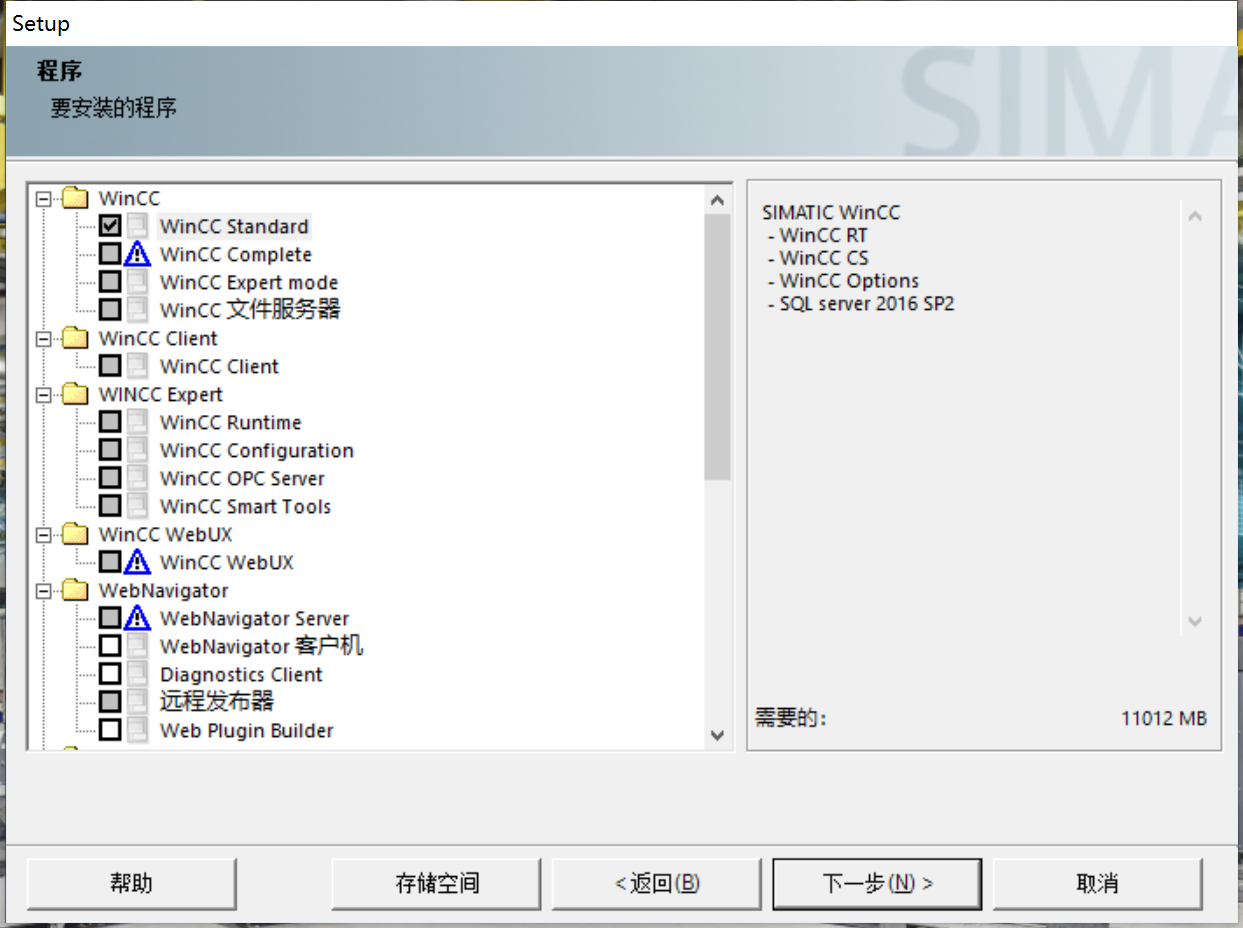Click the WebNavigator folder icon
The height and width of the screenshot is (928, 1243).
coord(76,590)
